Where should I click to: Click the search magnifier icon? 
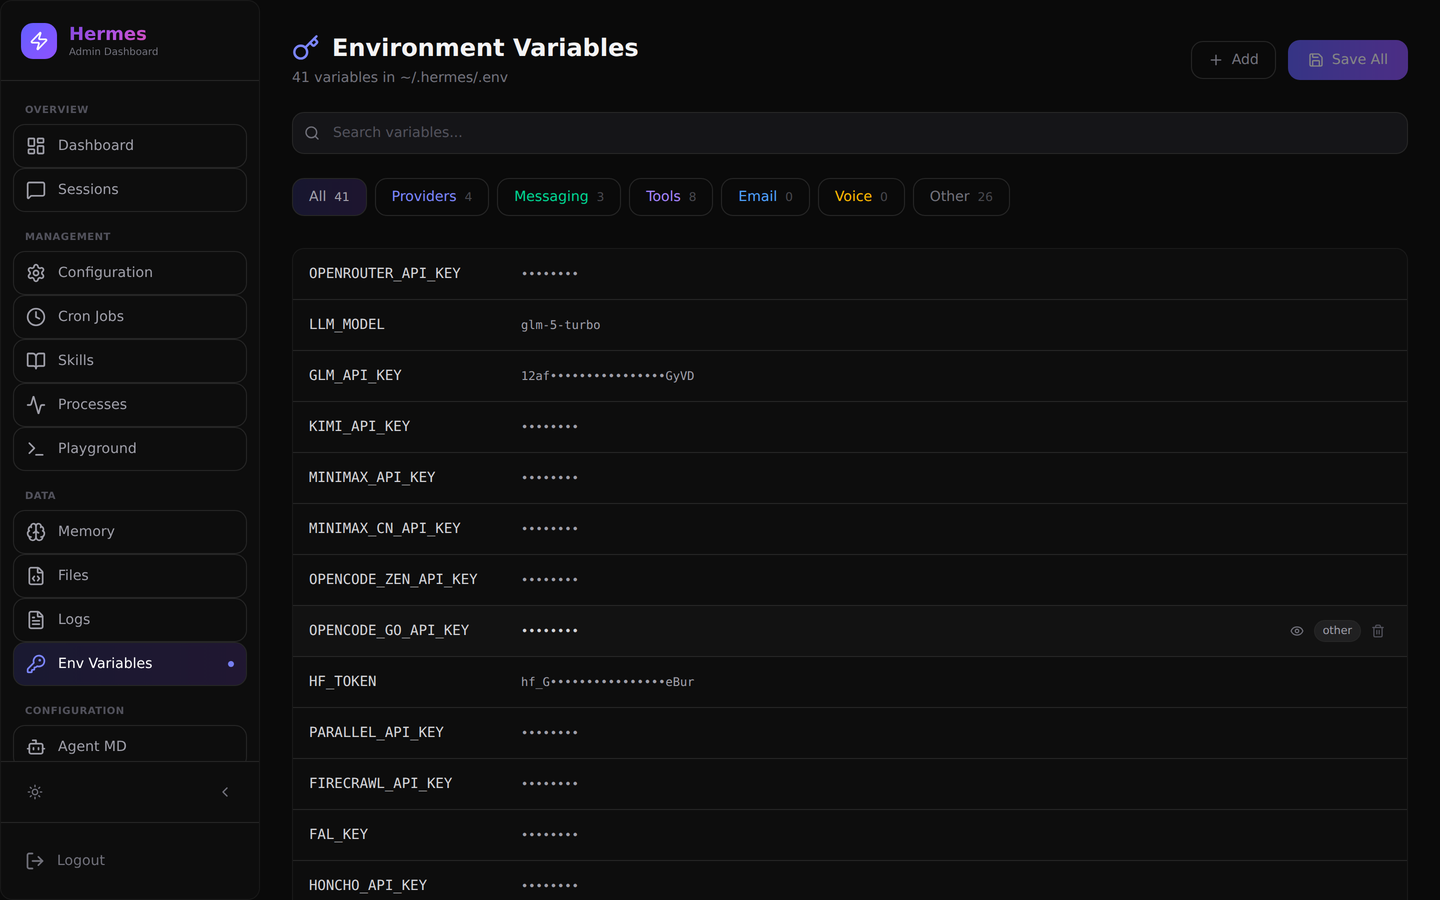312,133
